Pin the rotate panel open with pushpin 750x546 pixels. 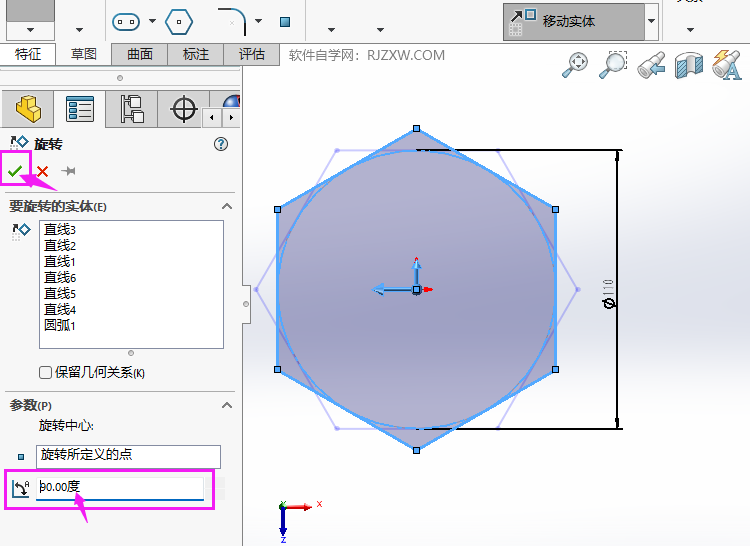click(69, 171)
